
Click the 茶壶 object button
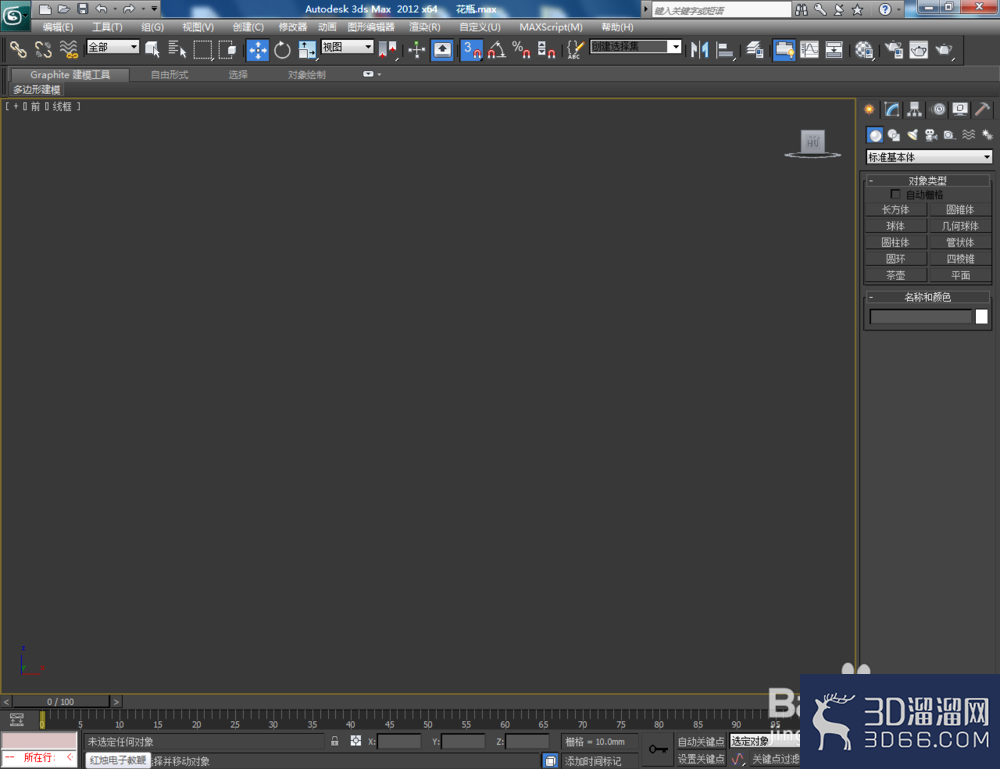(895, 275)
